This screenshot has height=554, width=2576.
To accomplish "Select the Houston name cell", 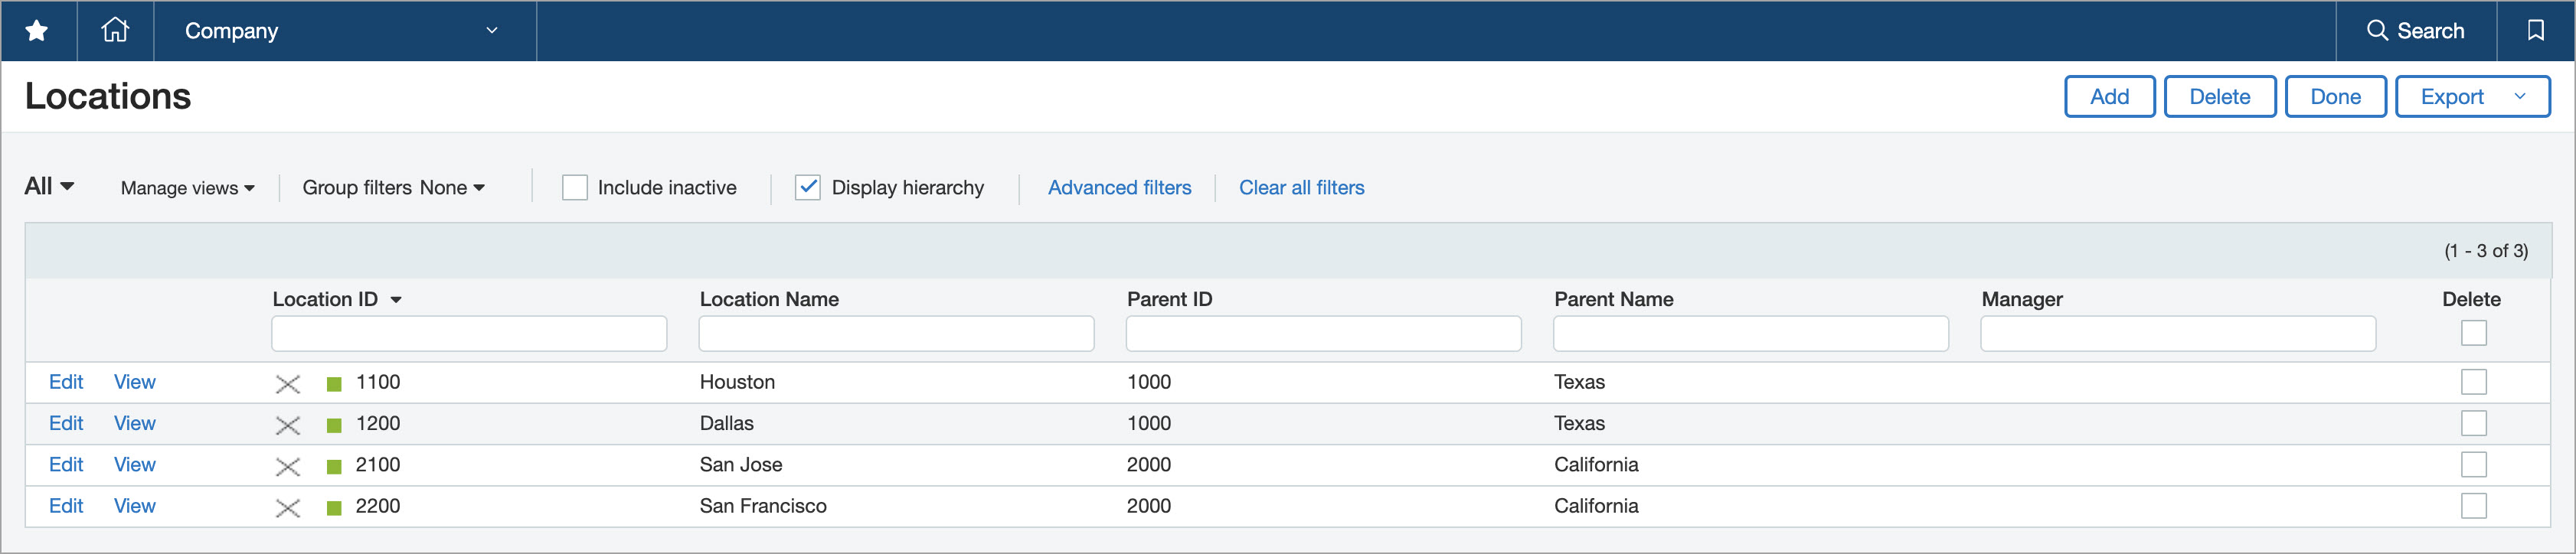I will pyautogui.click(x=737, y=382).
